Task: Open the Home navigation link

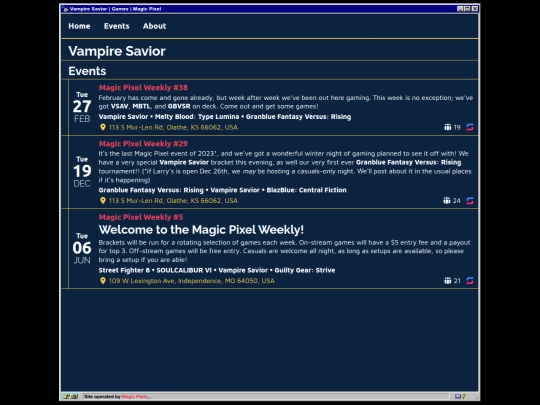Action: click(79, 26)
